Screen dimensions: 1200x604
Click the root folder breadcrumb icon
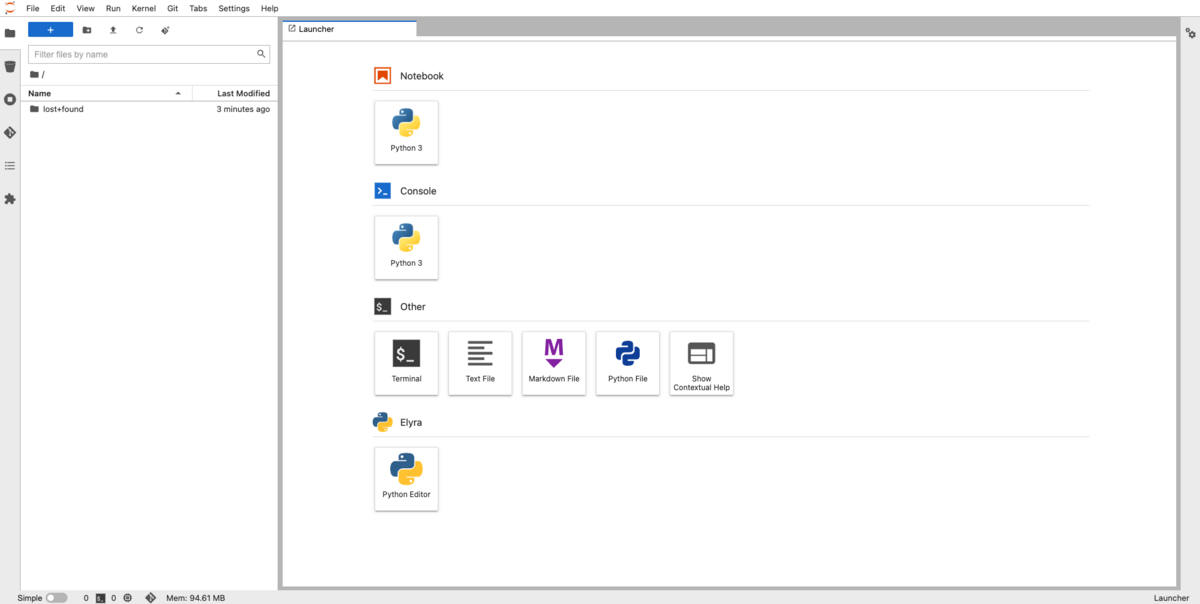34,74
